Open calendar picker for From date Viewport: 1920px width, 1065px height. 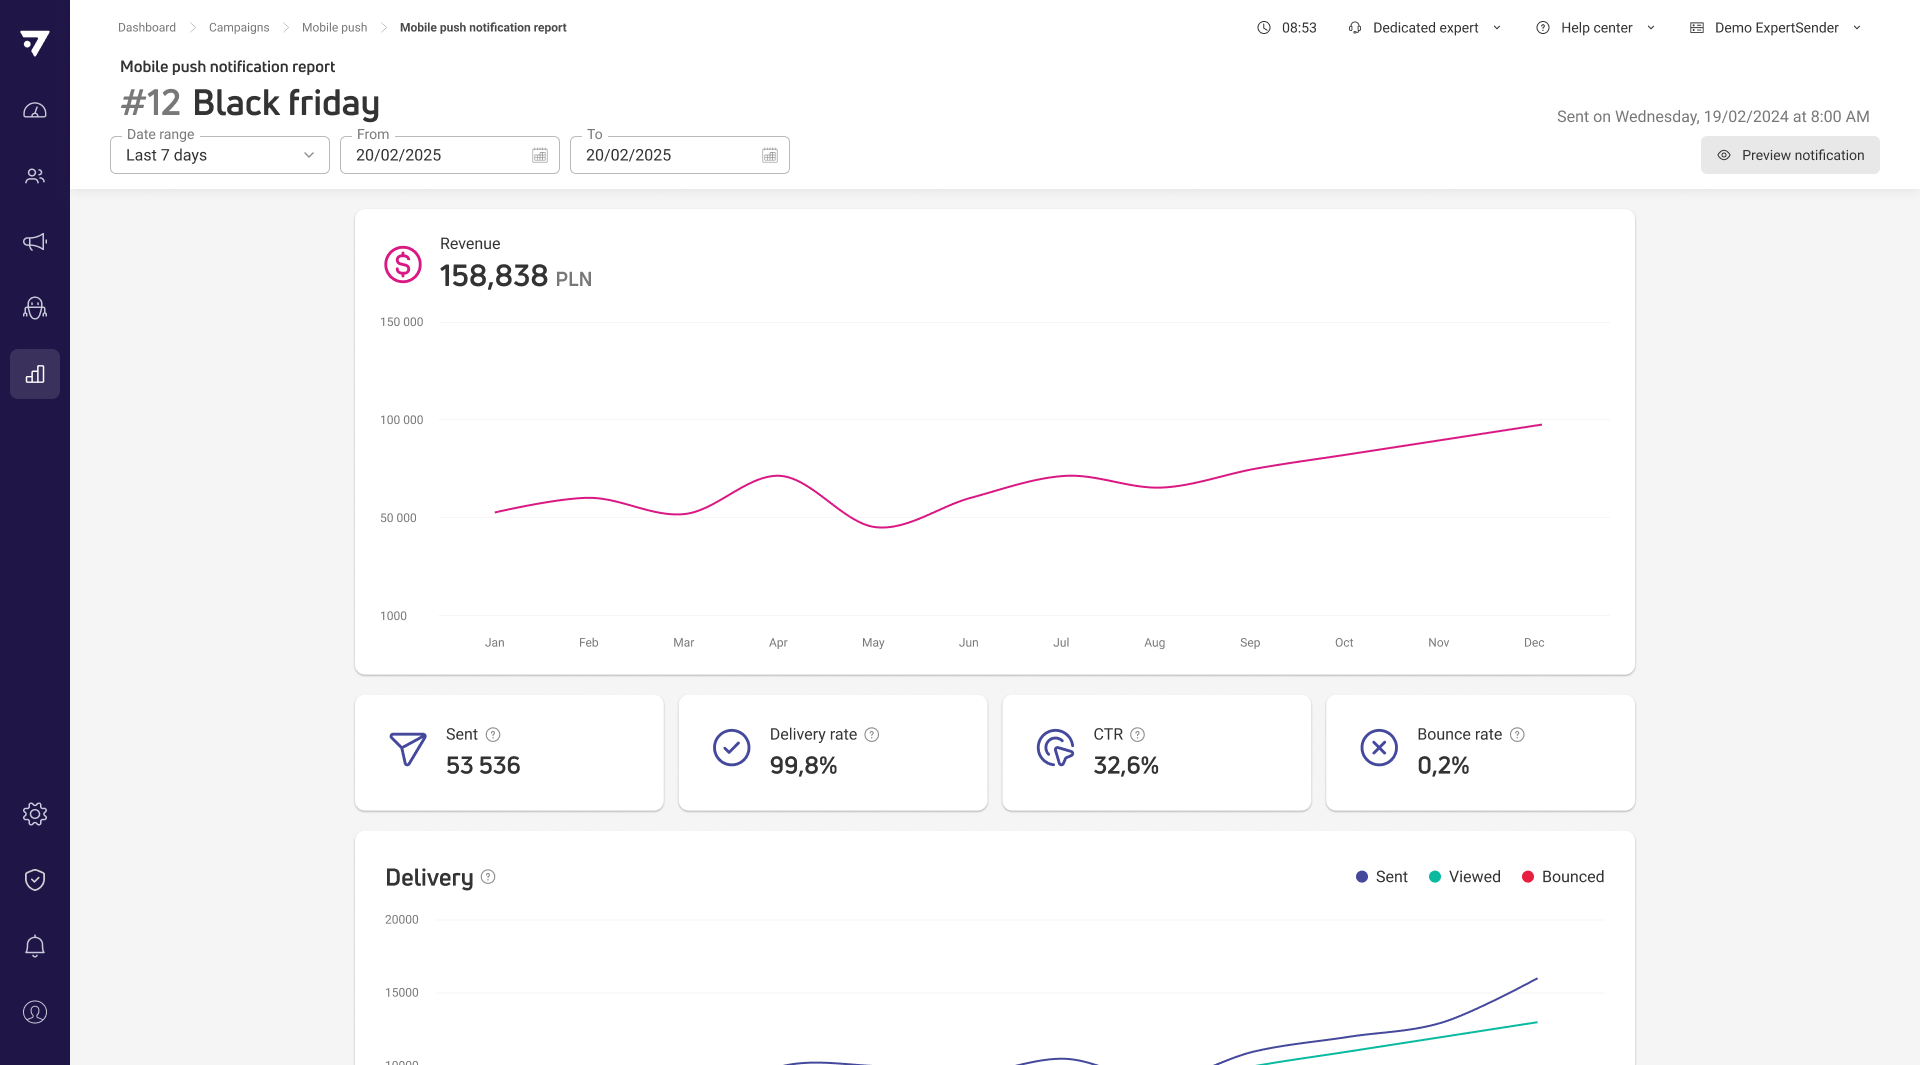540,155
